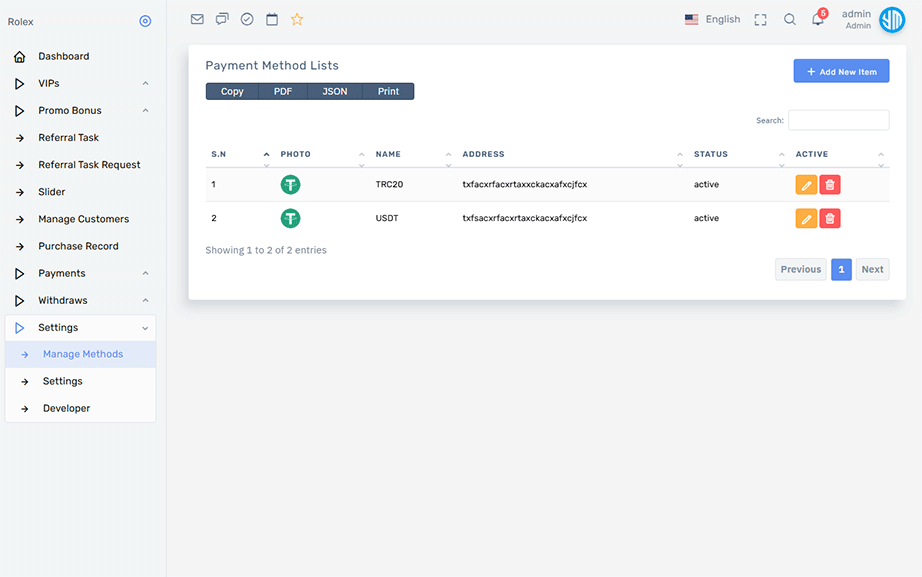
Task: Expand the Withdraws sidebar menu
Action: [x=80, y=300]
